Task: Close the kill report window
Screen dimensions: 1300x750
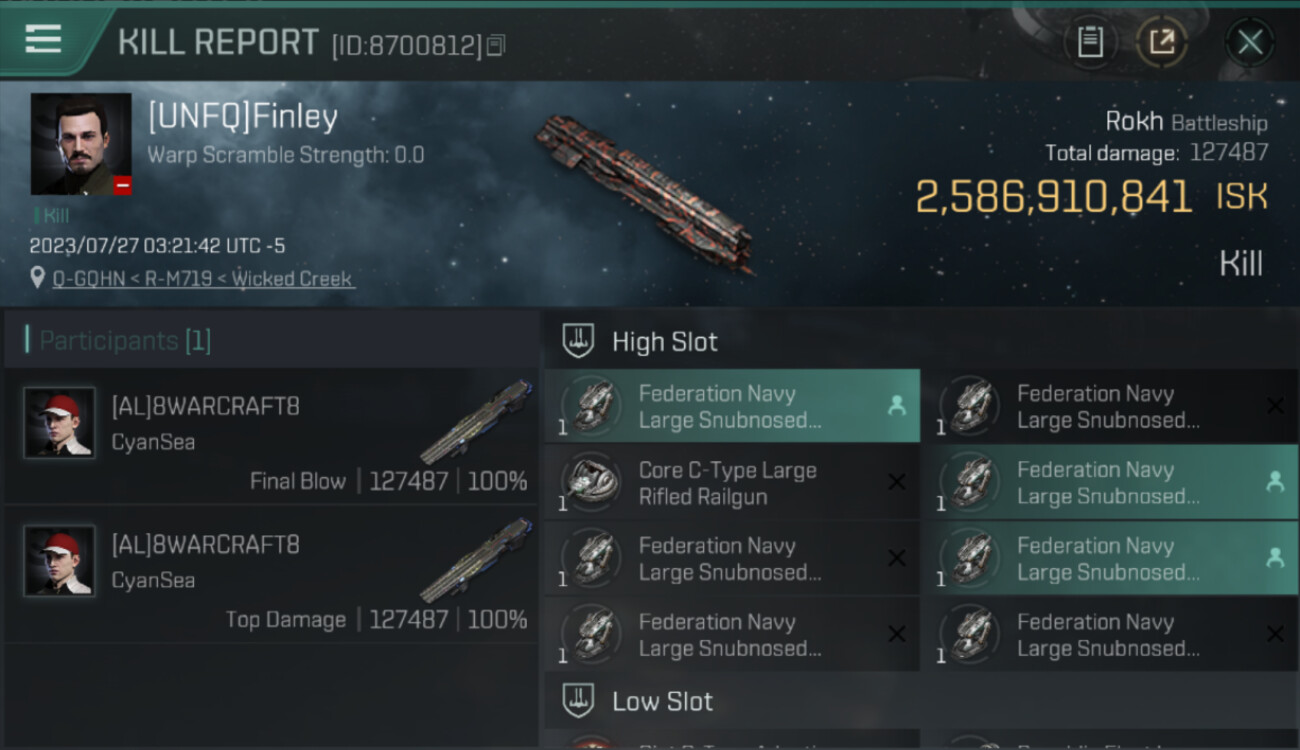Action: click(1249, 42)
